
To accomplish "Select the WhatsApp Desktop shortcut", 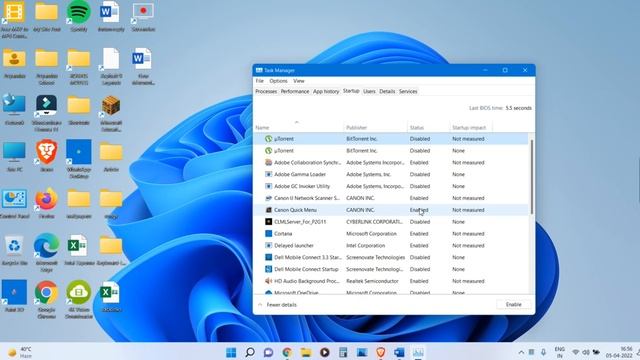I will point(79,159).
